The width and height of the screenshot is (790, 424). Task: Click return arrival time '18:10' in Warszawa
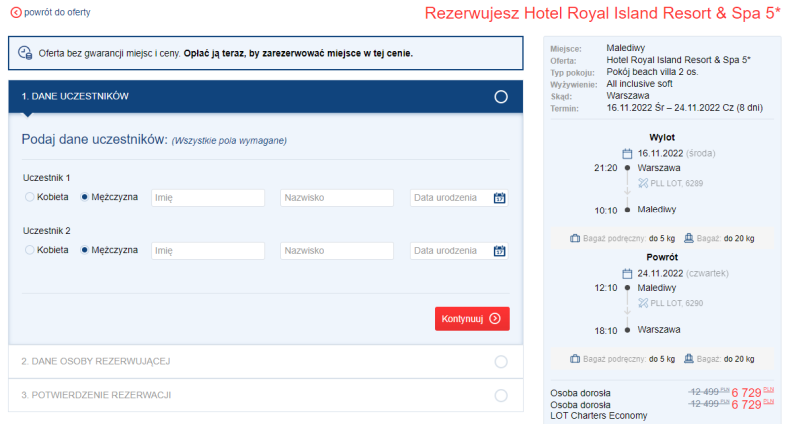tap(606, 331)
